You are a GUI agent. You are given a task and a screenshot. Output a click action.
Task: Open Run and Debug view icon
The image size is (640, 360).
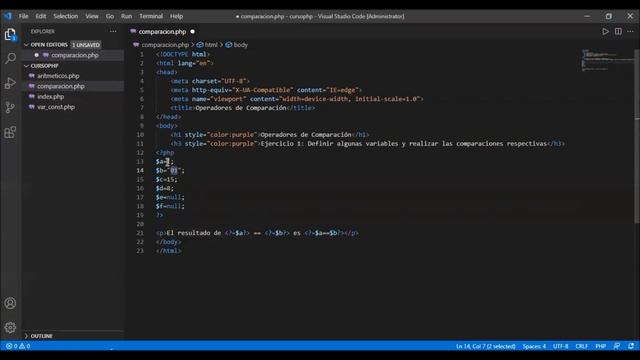click(10, 83)
